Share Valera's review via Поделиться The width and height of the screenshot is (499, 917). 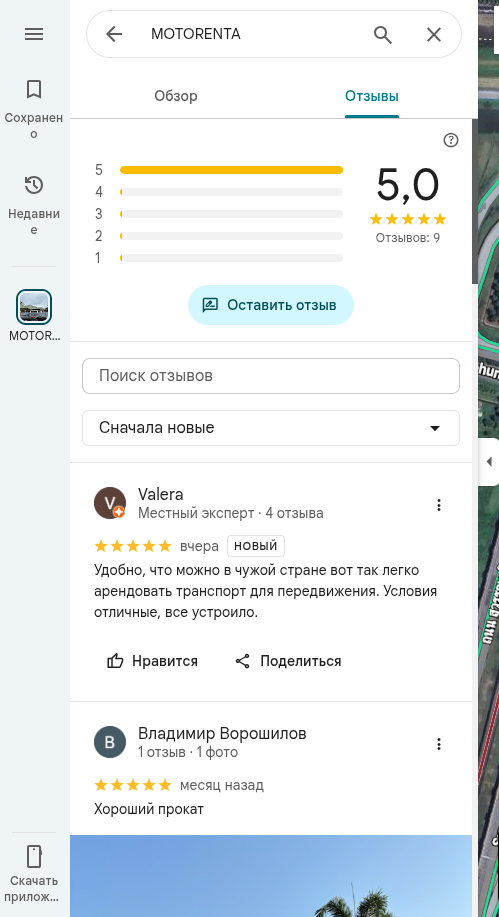click(x=288, y=661)
